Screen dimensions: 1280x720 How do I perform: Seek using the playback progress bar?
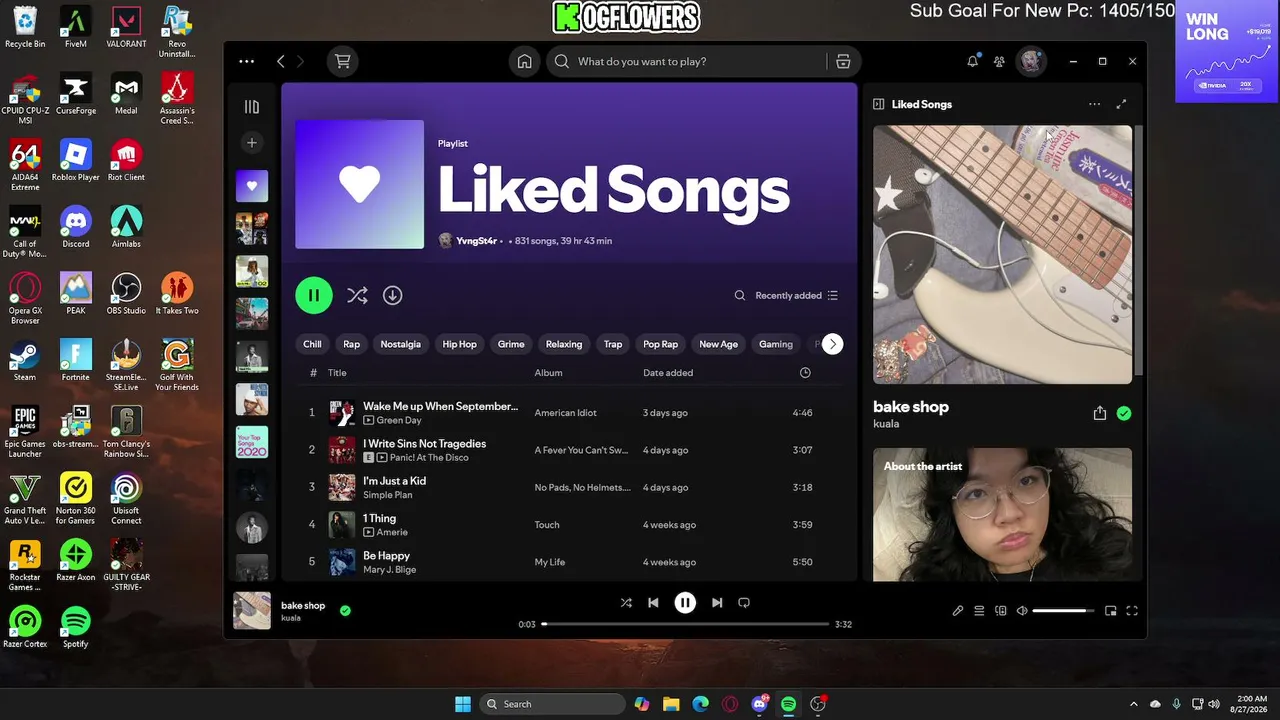685,624
